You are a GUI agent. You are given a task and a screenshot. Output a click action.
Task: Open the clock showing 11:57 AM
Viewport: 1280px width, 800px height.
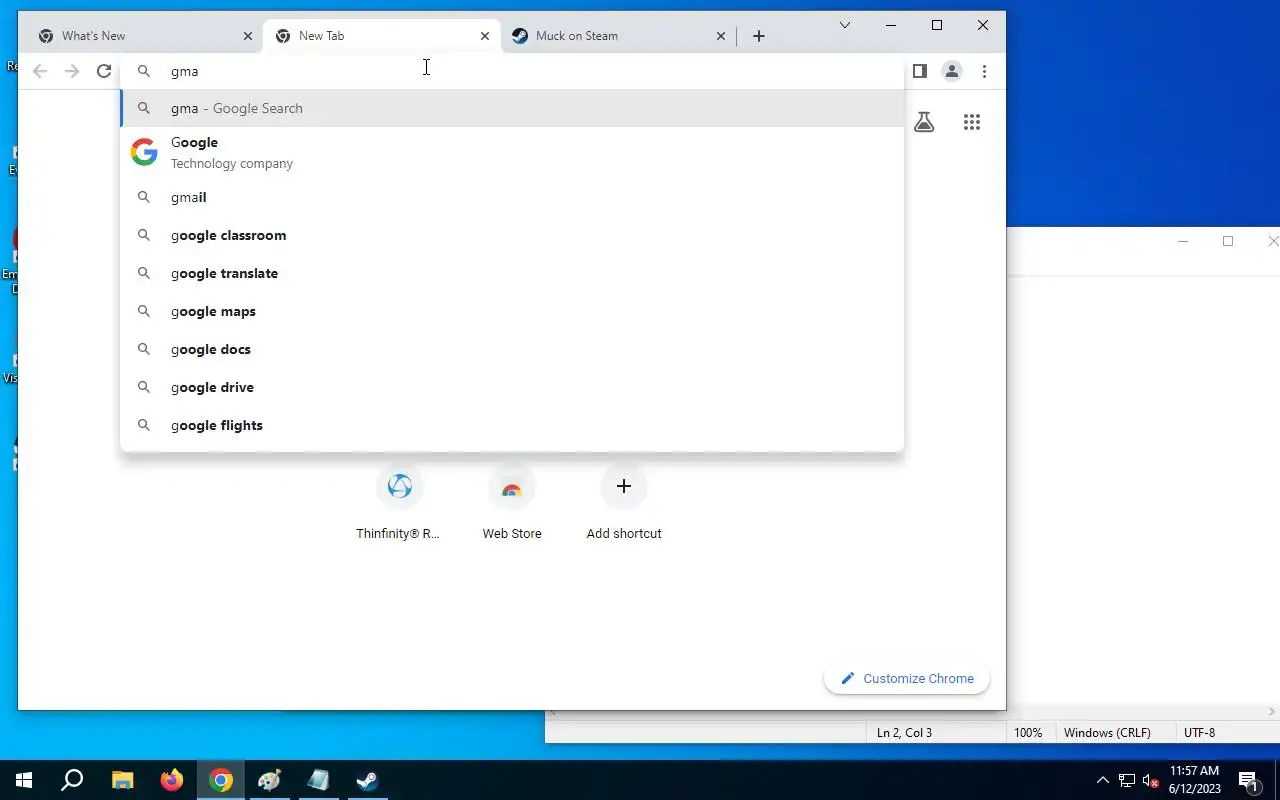(x=1194, y=780)
